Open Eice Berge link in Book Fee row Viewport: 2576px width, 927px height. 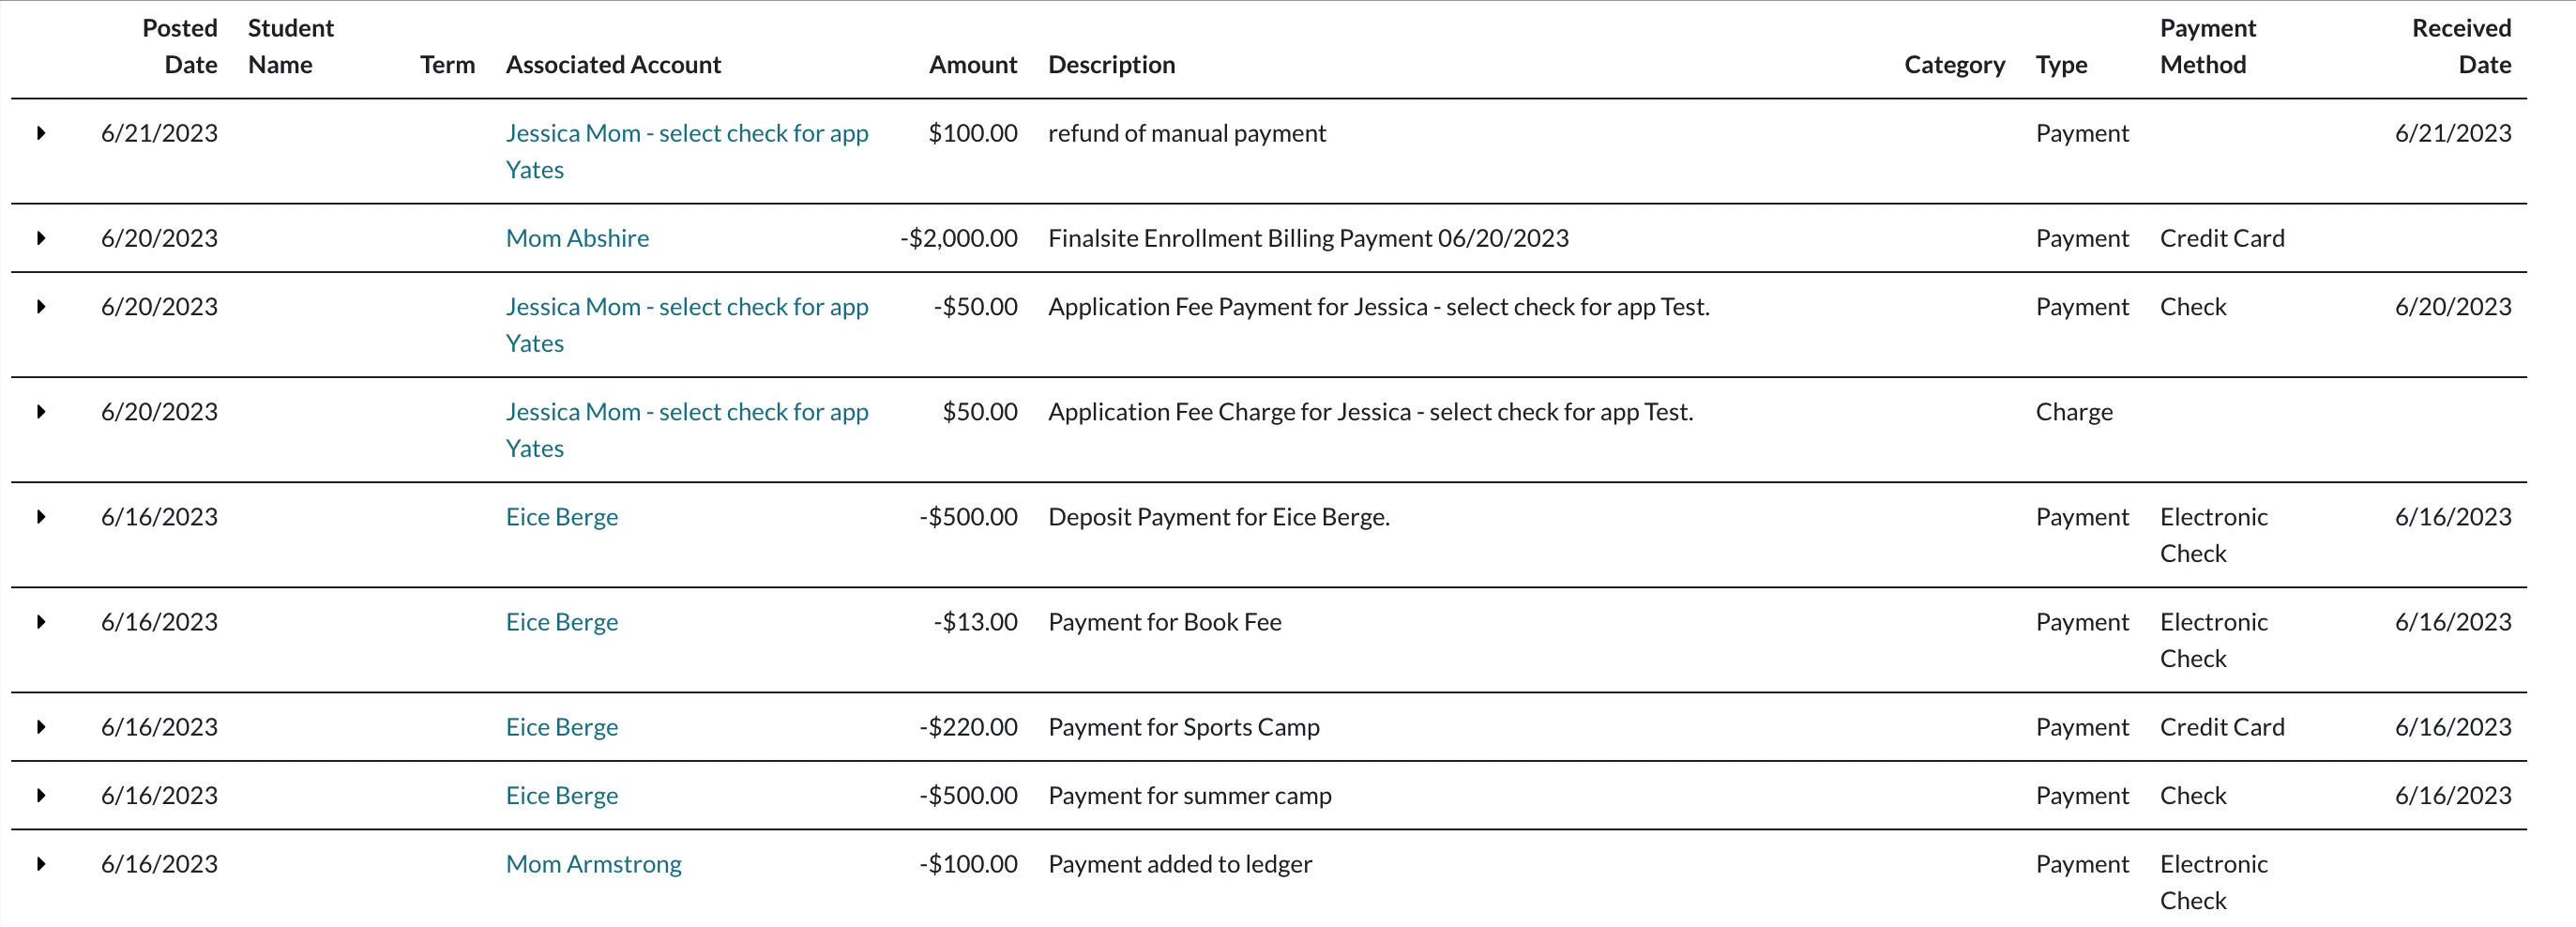click(x=561, y=622)
